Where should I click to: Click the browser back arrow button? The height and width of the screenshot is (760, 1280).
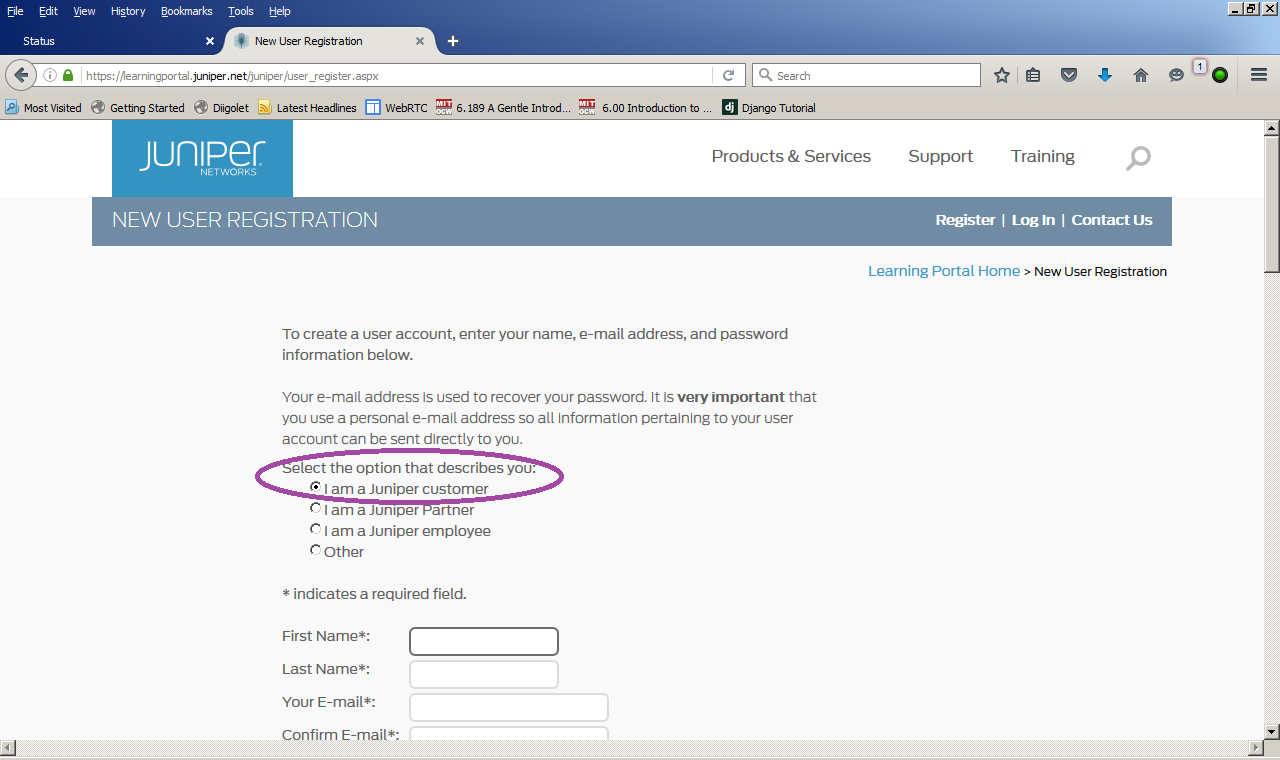[x=21, y=75]
